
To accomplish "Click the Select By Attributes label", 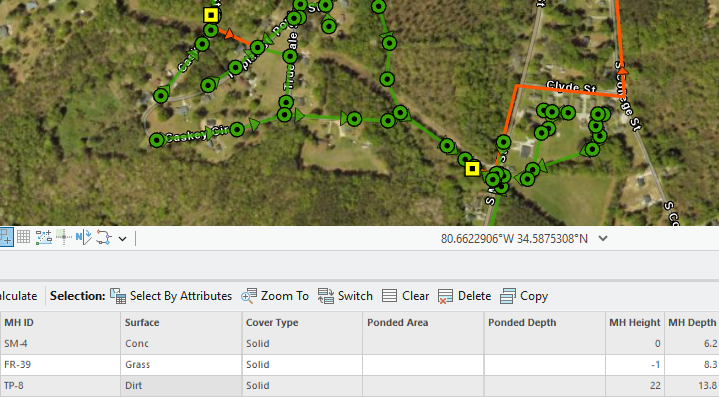I will (181, 296).
